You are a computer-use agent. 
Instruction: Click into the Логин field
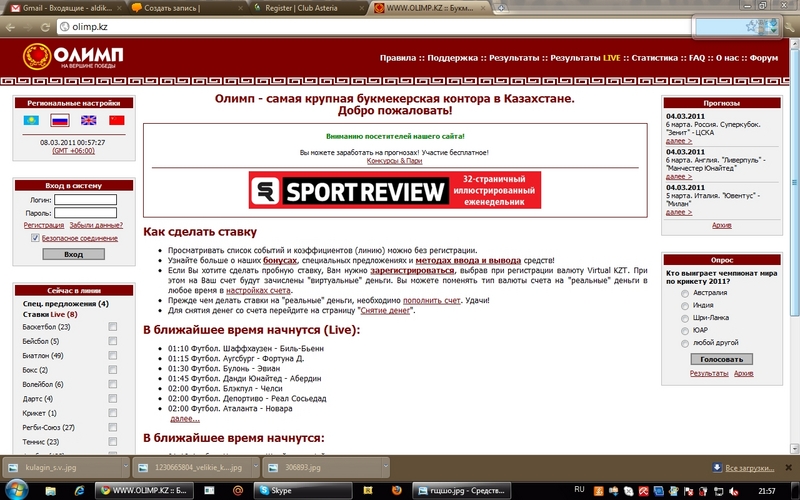tap(85, 199)
